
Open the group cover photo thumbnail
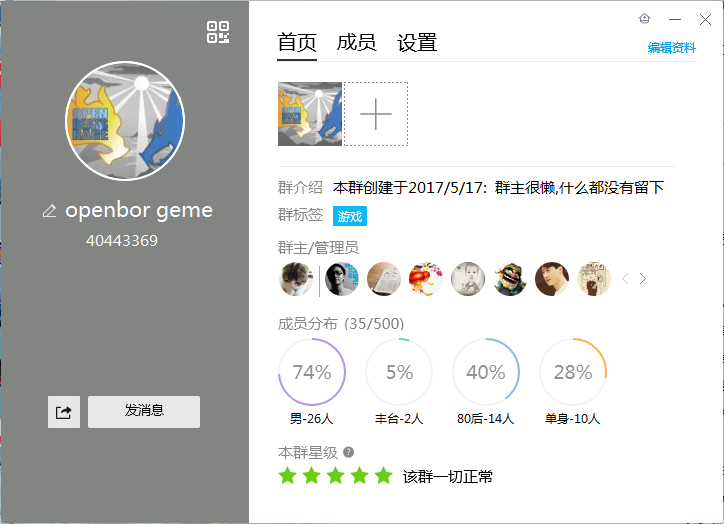(x=310, y=114)
